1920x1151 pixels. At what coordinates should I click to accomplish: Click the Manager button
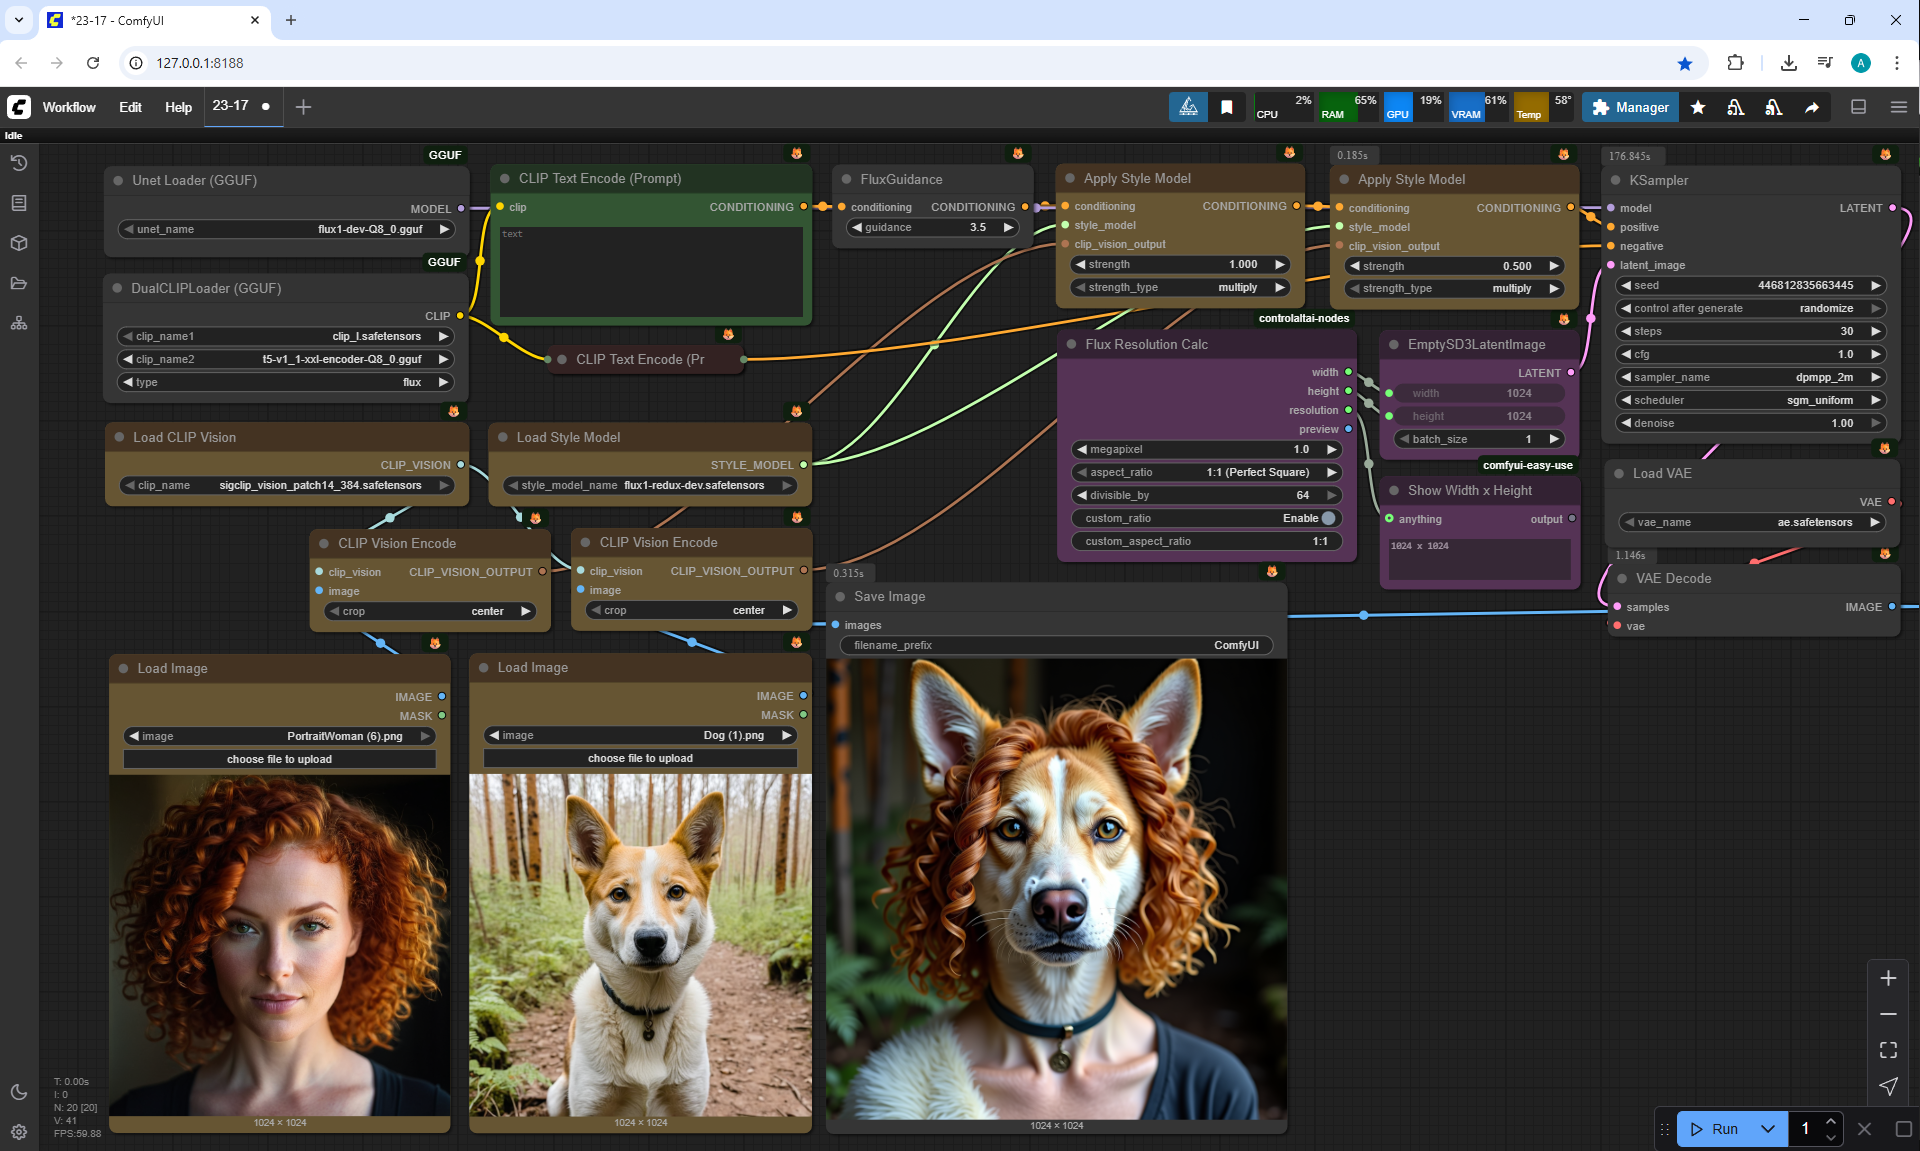(1630, 107)
